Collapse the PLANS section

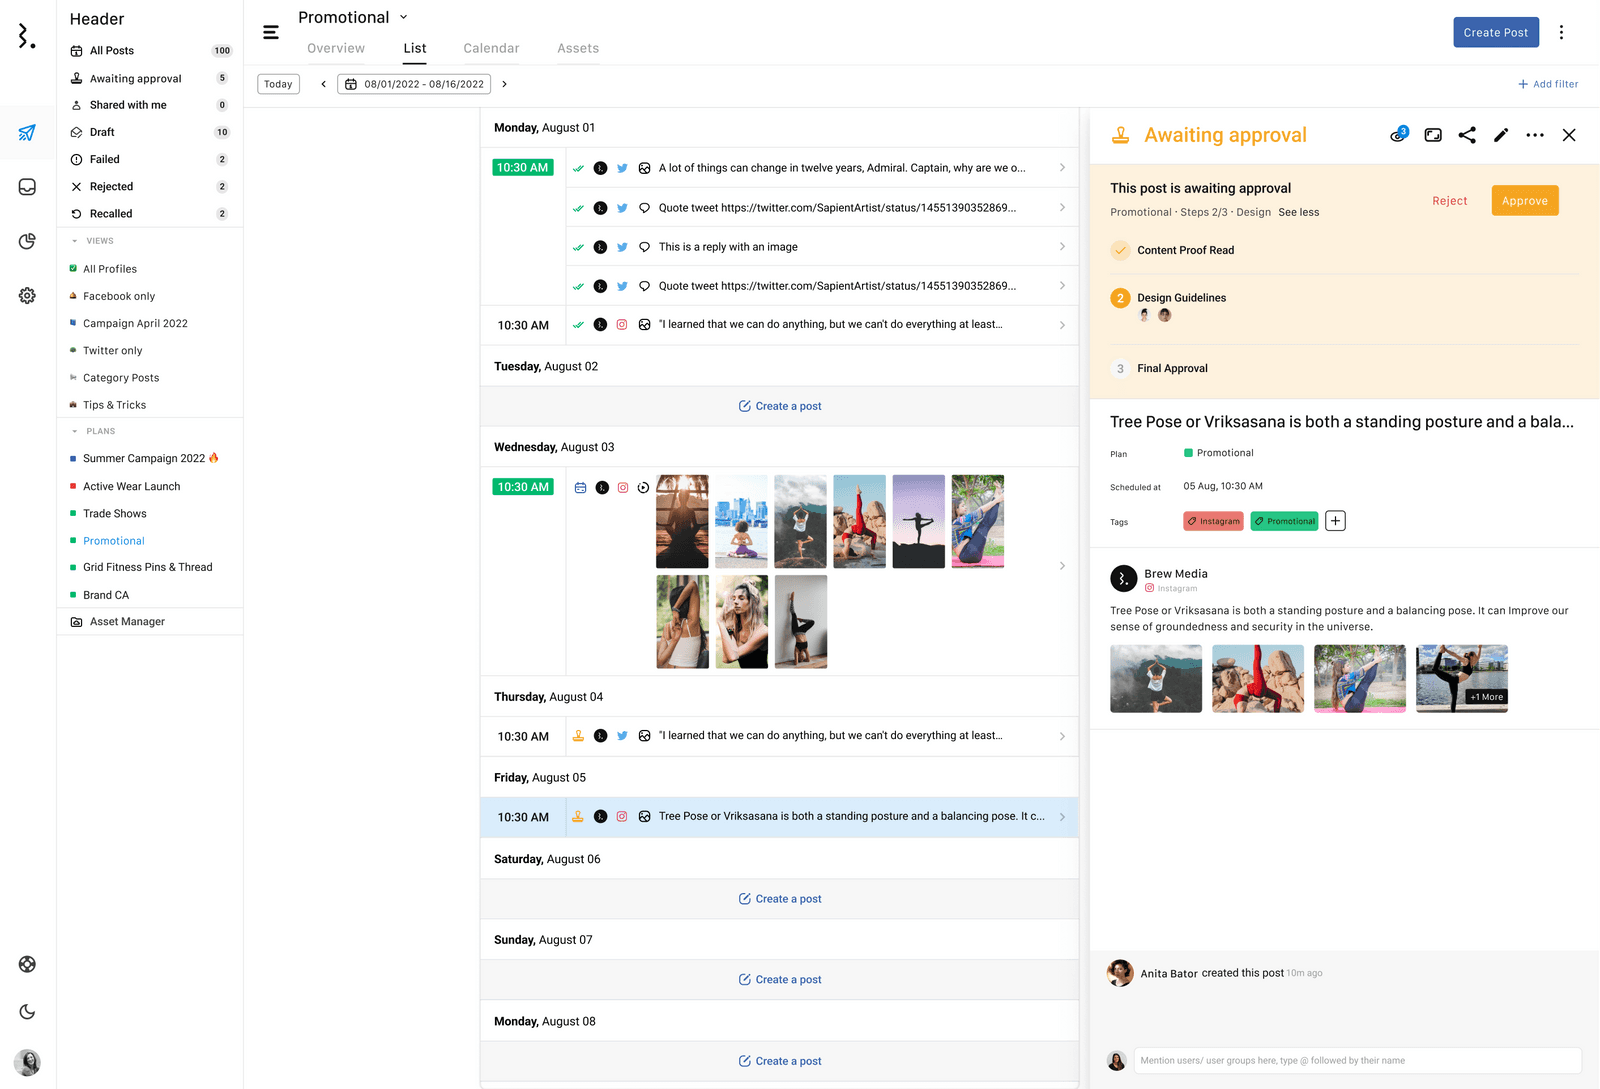75,431
